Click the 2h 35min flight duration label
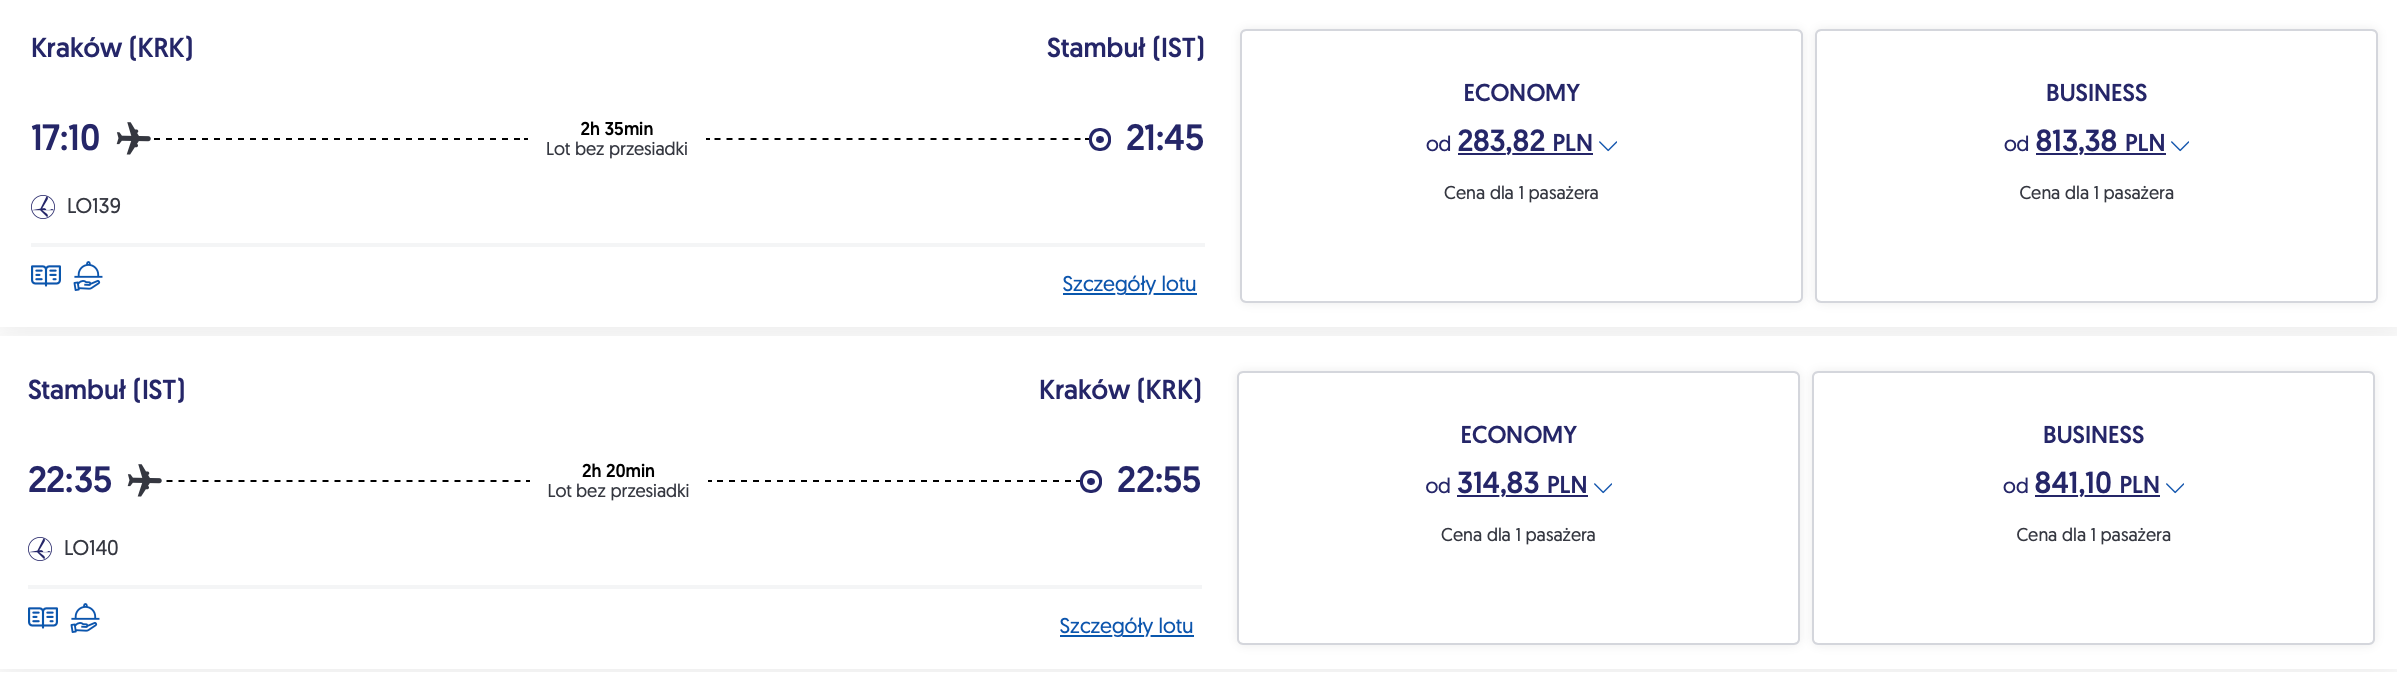Image resolution: width=2397 pixels, height=673 pixels. click(x=616, y=129)
